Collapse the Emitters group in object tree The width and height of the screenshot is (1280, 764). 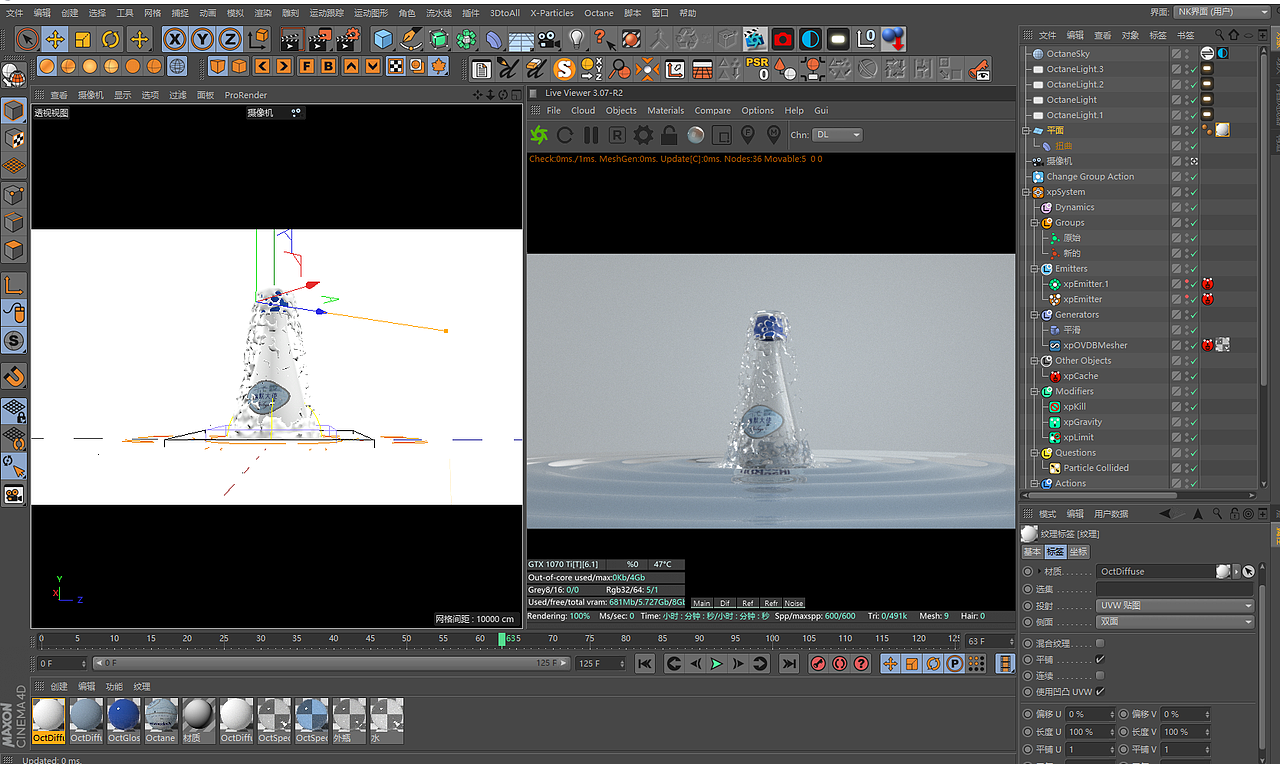(1035, 268)
